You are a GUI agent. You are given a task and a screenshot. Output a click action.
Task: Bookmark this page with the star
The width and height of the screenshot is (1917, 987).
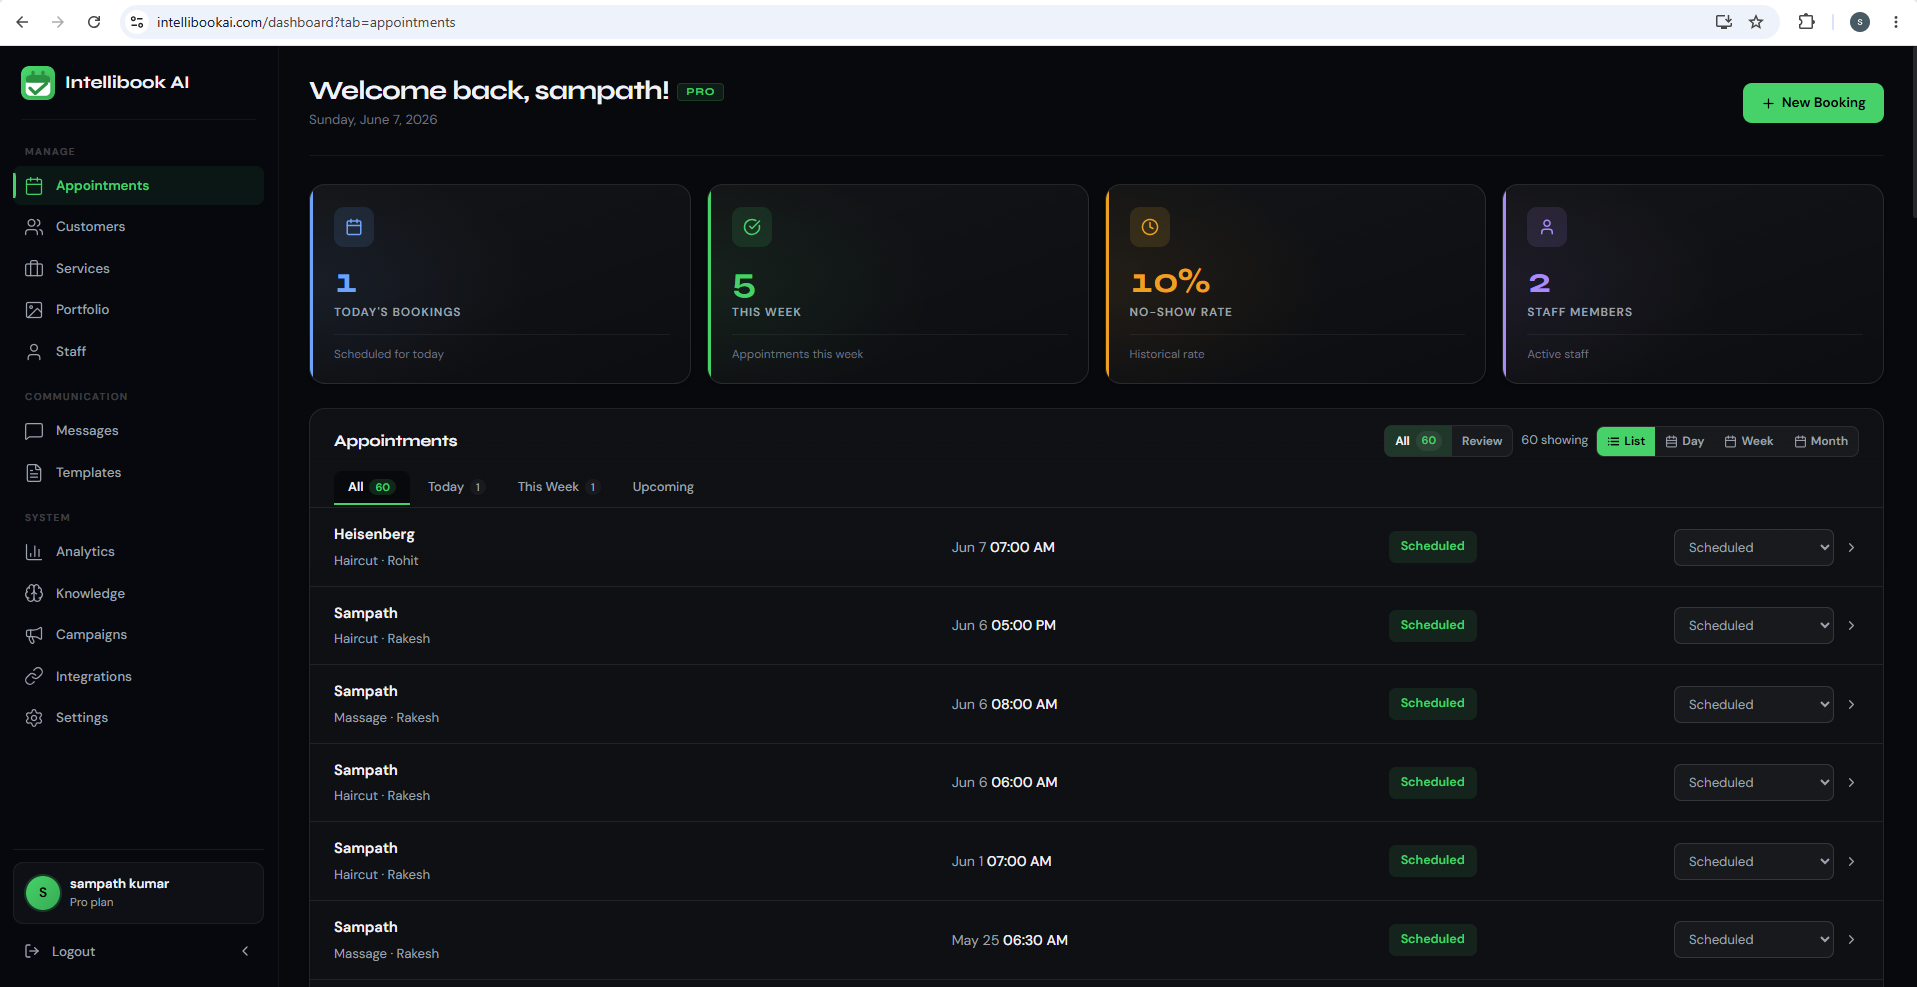(1756, 22)
